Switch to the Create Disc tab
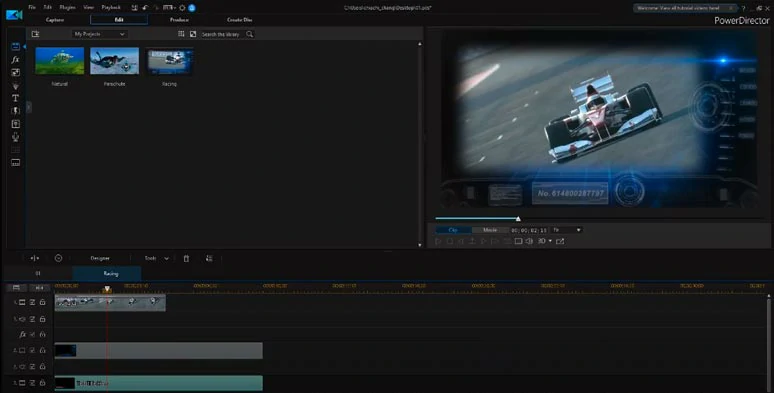Screen dimensions: 774x393 [x=239, y=20]
